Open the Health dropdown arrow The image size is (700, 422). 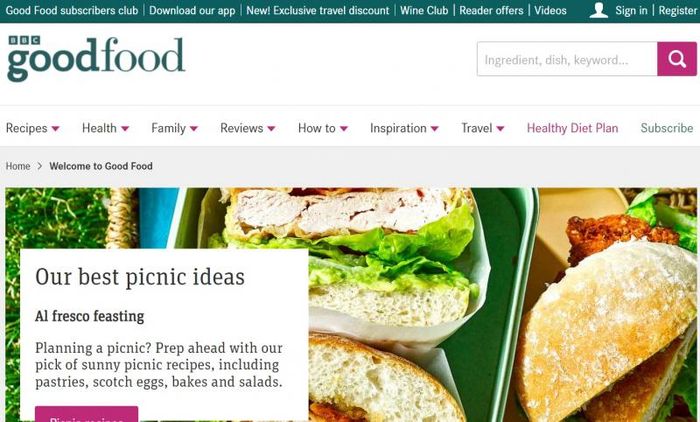pos(125,129)
